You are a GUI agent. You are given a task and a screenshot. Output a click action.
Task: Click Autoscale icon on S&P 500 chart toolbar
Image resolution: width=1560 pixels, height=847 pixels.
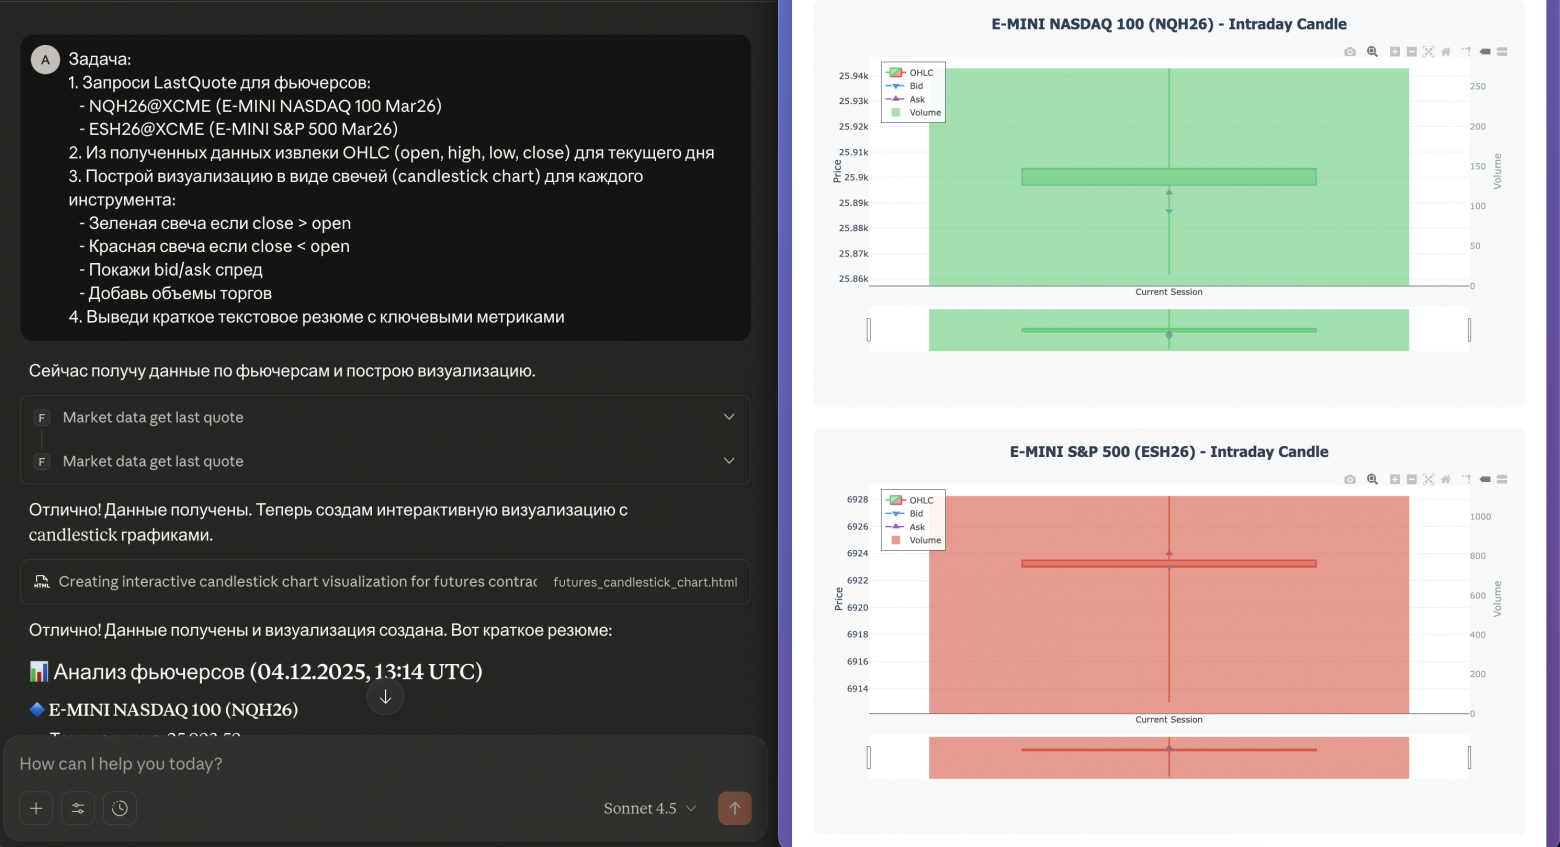1428,480
